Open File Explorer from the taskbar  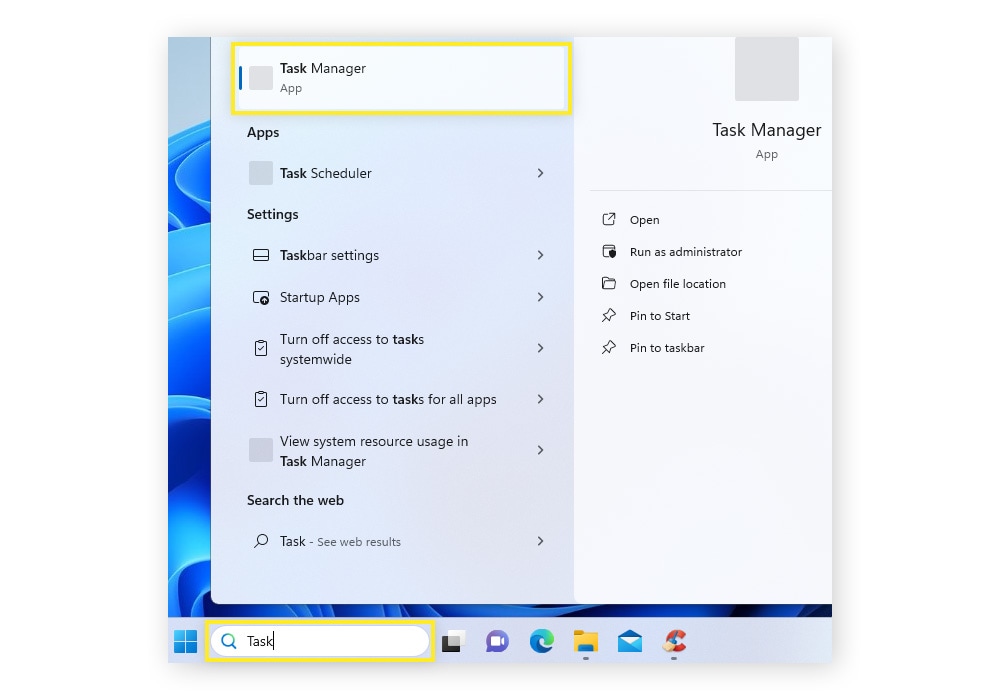(x=586, y=641)
